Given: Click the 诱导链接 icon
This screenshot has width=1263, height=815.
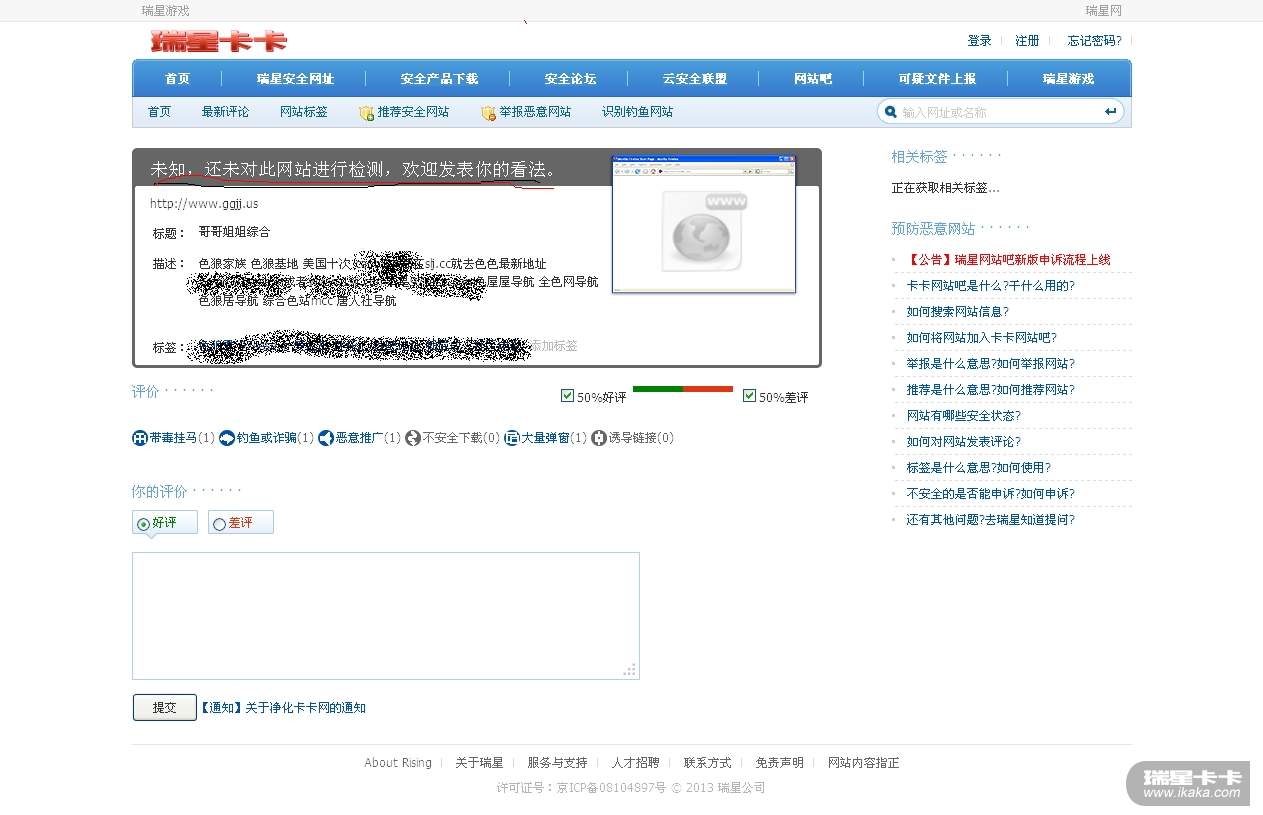Looking at the screenshot, I should (599, 438).
